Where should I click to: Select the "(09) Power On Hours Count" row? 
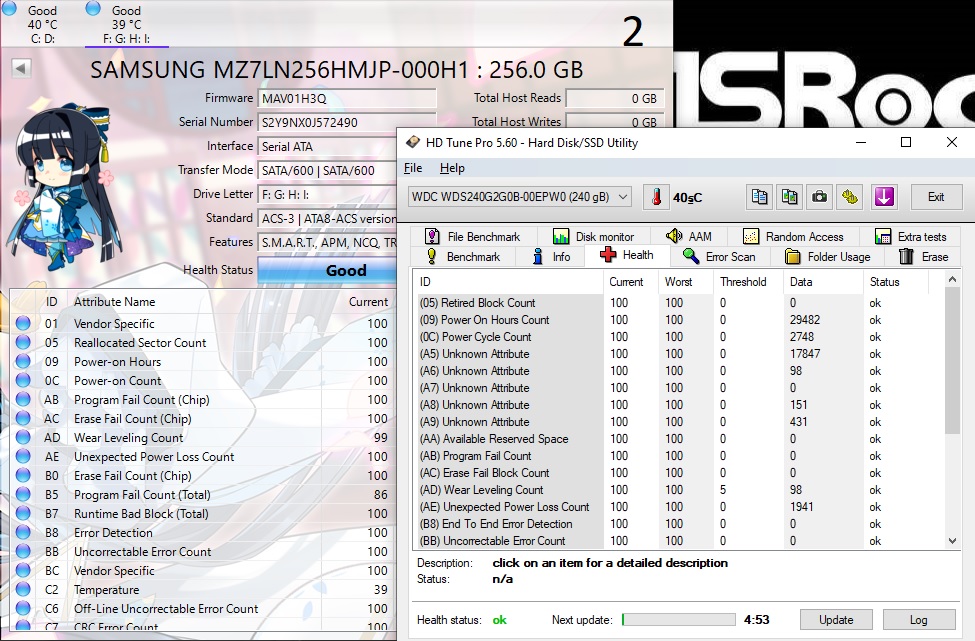(x=679, y=320)
